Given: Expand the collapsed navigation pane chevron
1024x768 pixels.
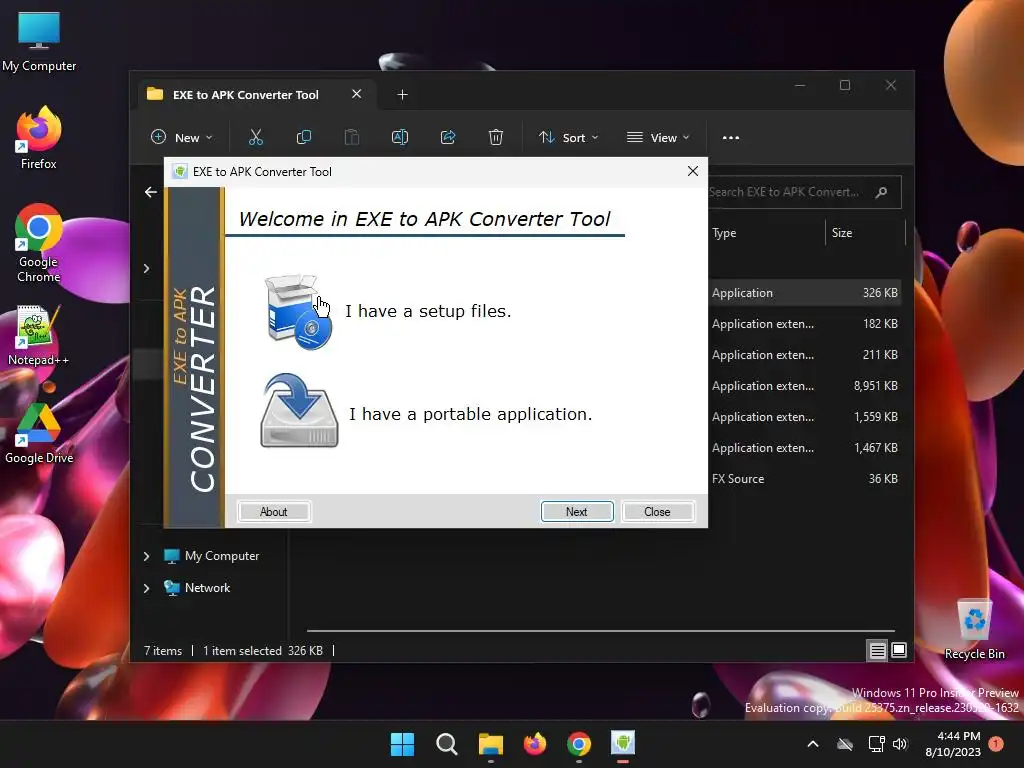Looking at the screenshot, I should (x=146, y=268).
